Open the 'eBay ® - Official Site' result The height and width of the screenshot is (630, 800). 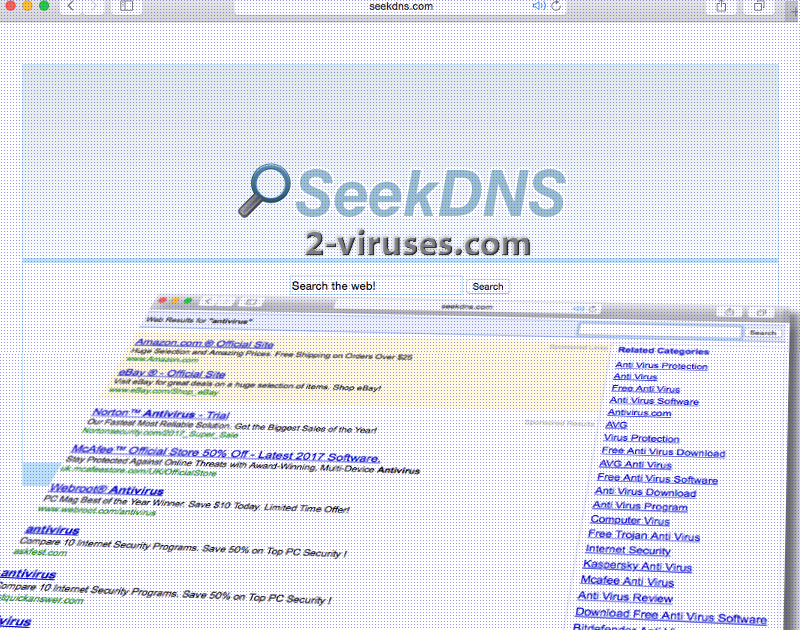[171, 373]
